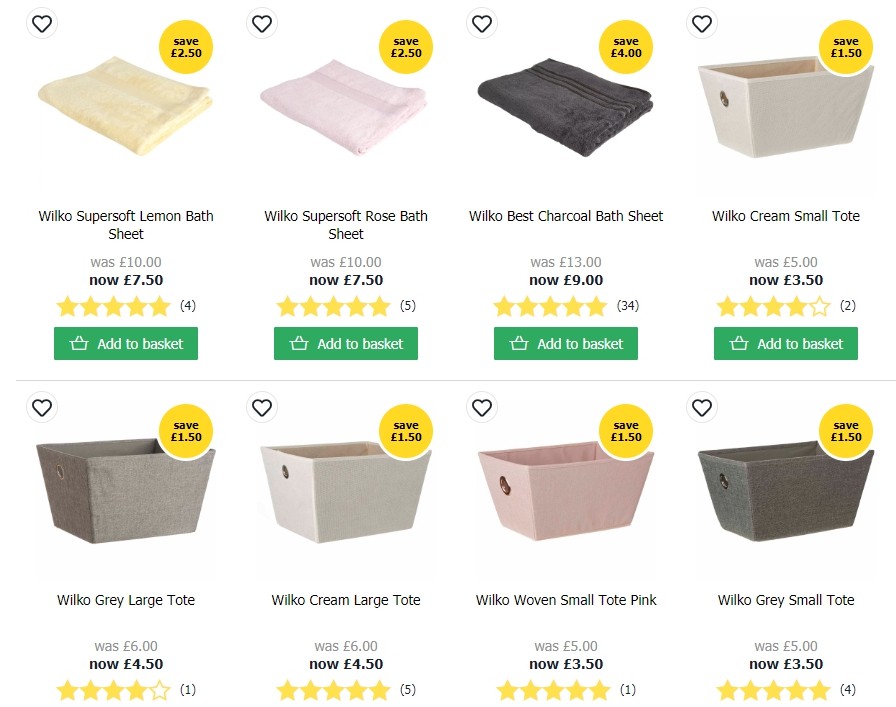The image size is (896, 707).
Task: Click the wishlist heart on Woven Small Tote Pink
Action: point(481,408)
